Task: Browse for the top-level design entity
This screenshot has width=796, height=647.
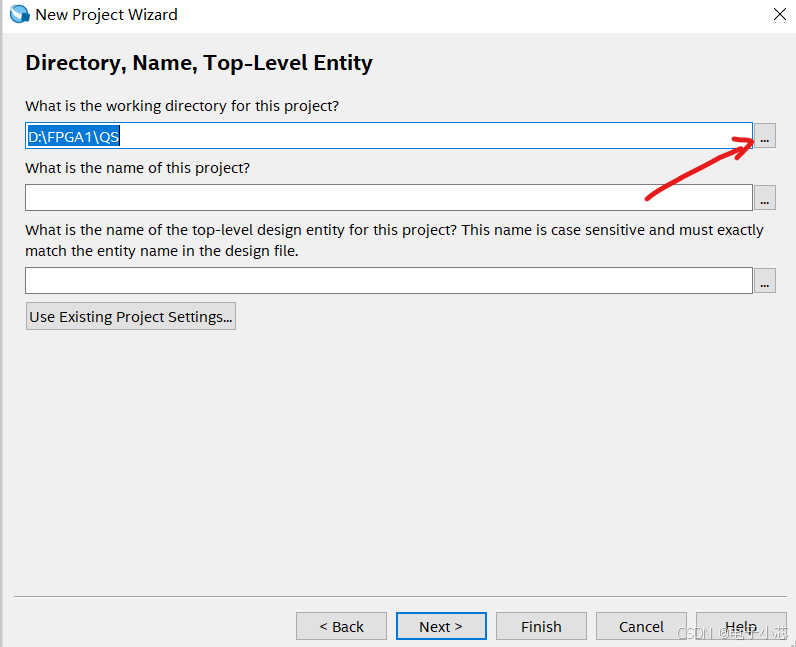Action: [765, 281]
